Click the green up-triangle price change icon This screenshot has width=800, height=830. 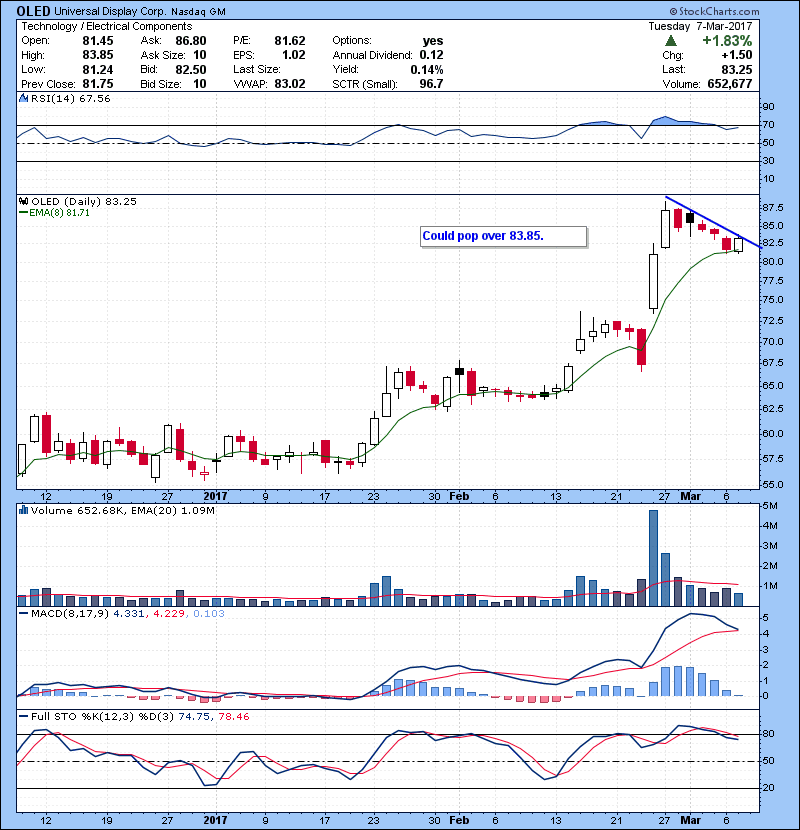tap(670, 41)
